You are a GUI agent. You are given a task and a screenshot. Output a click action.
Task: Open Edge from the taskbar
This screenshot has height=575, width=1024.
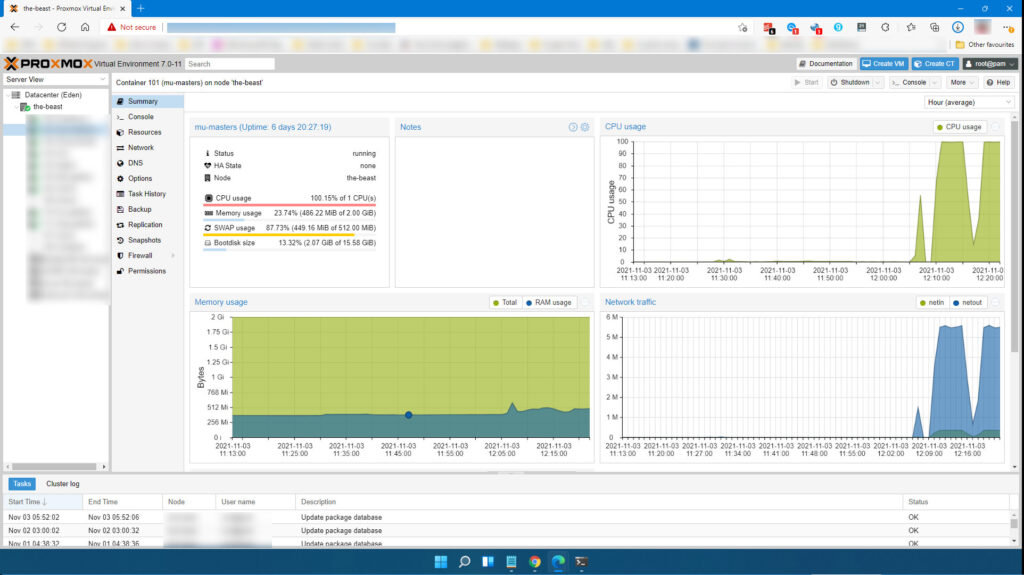pos(558,562)
